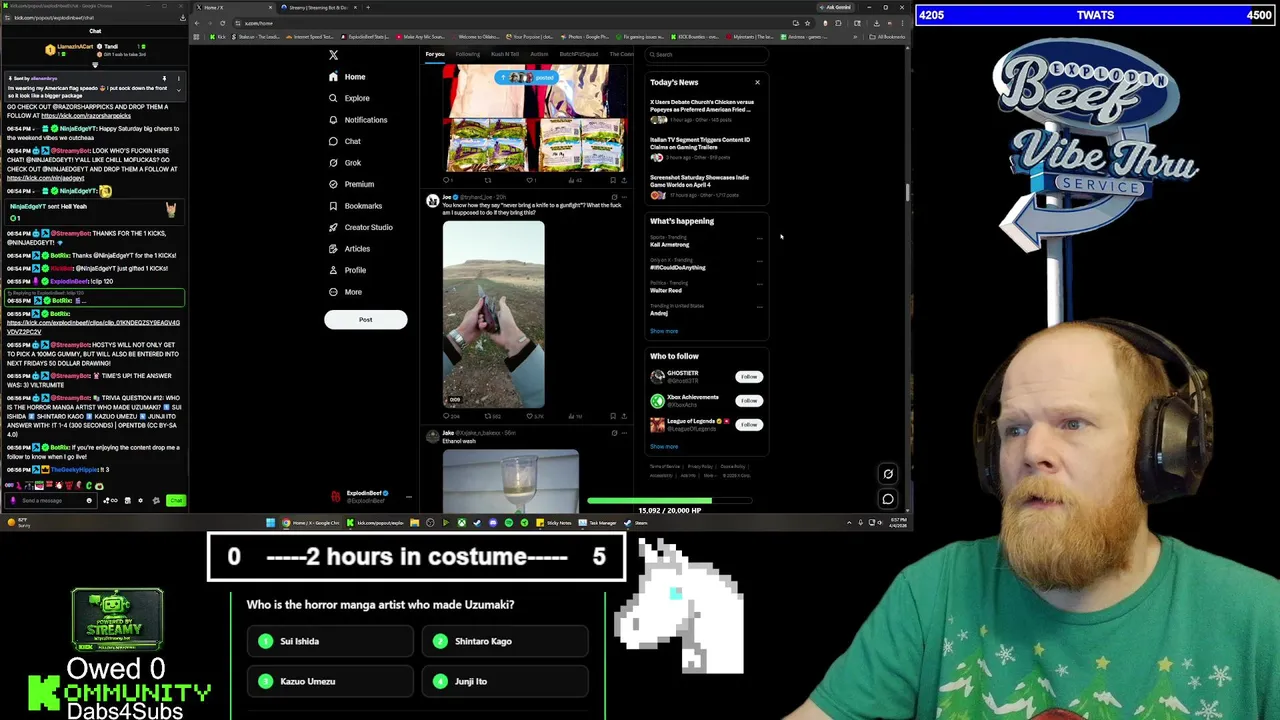Open Kali Armstrong trending topic
The width and height of the screenshot is (1280, 720).
coord(669,244)
